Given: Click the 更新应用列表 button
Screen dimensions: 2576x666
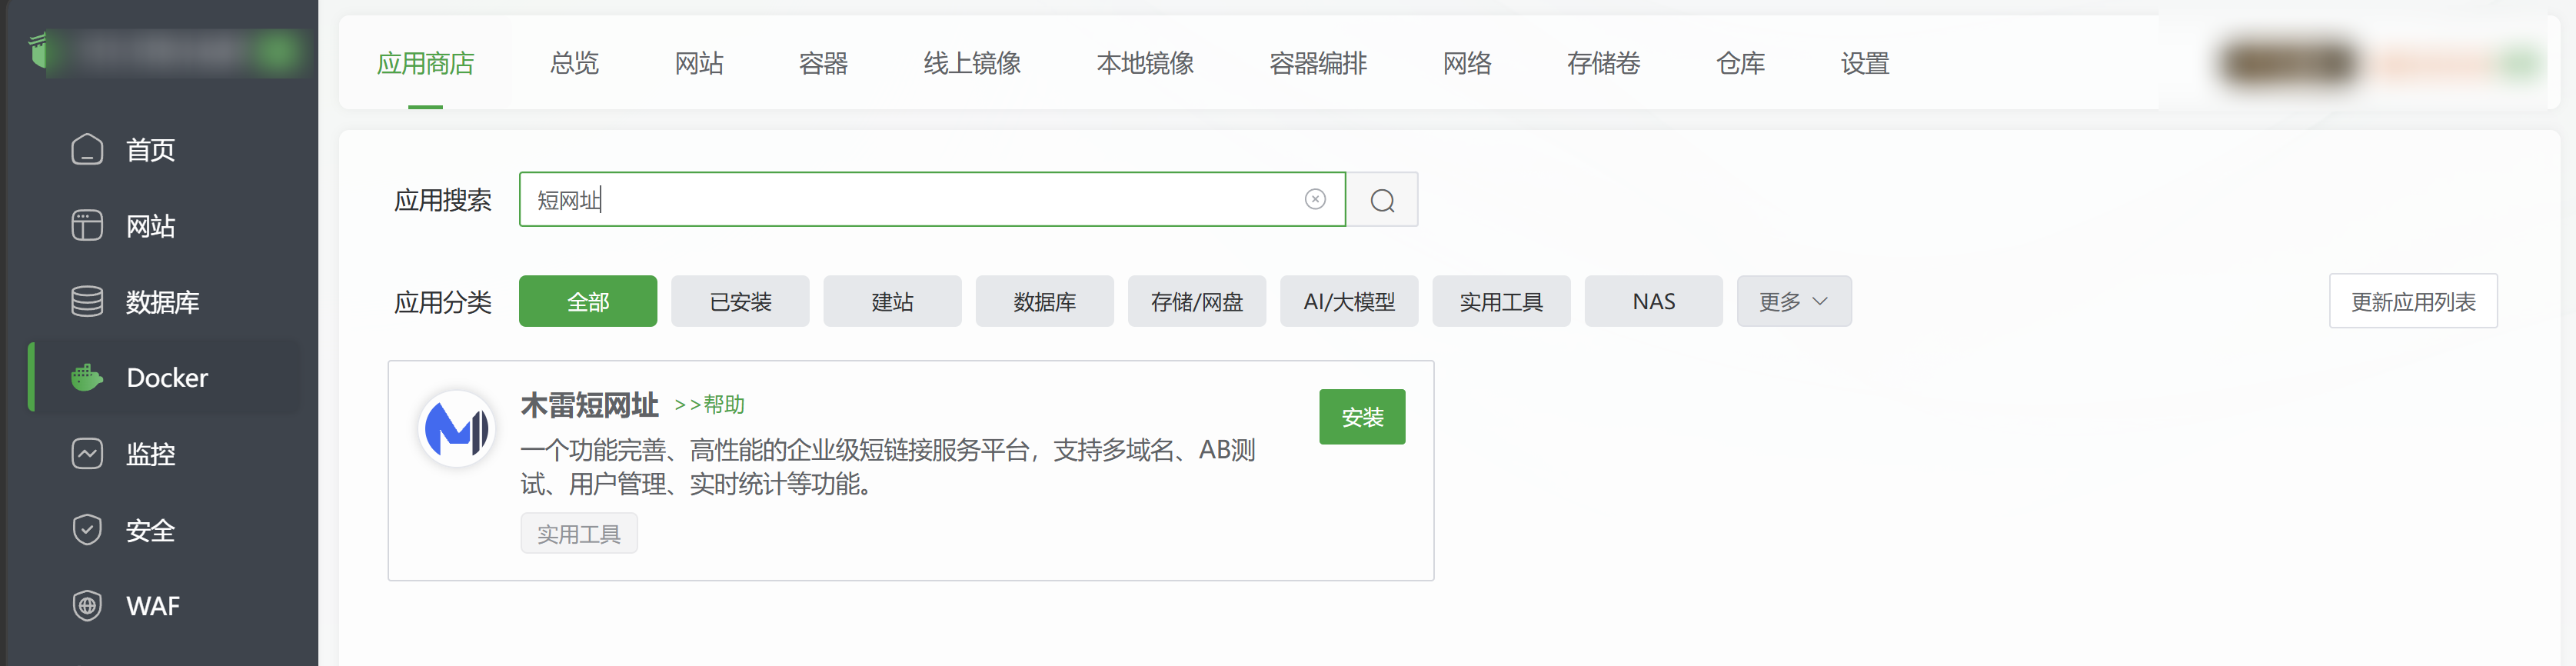Looking at the screenshot, I should click(x=2413, y=301).
